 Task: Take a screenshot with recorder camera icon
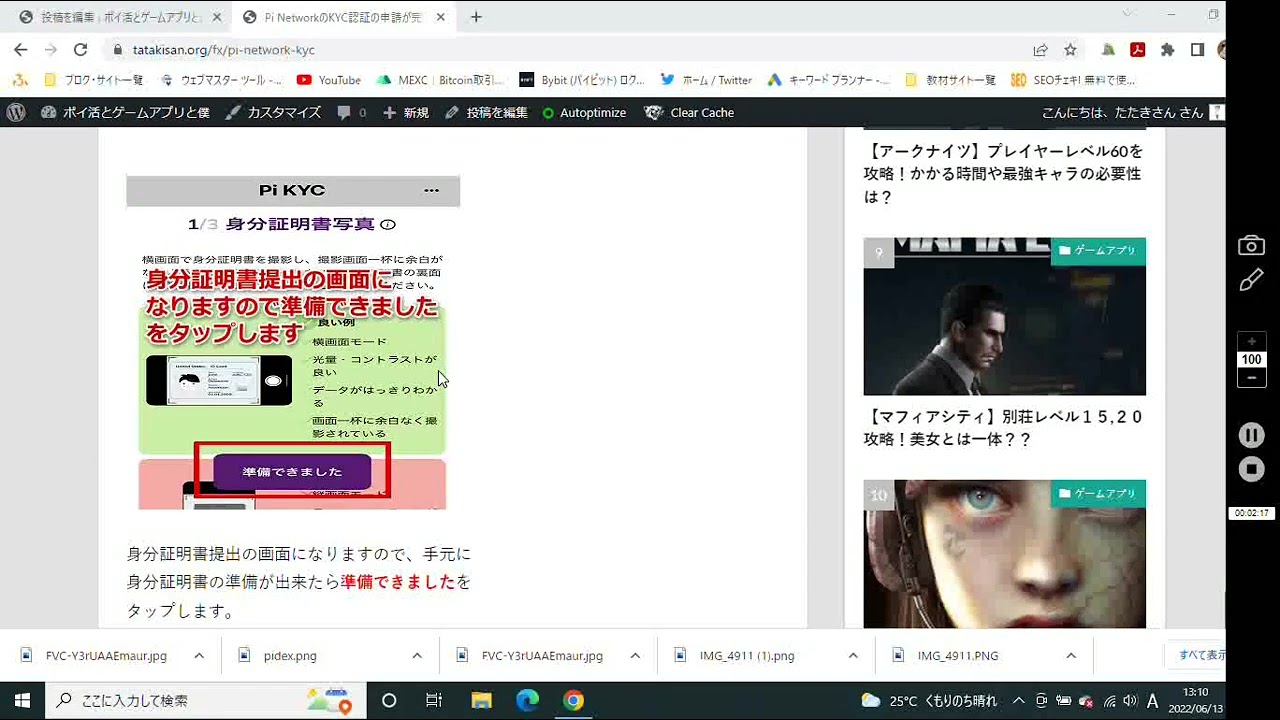[1251, 245]
